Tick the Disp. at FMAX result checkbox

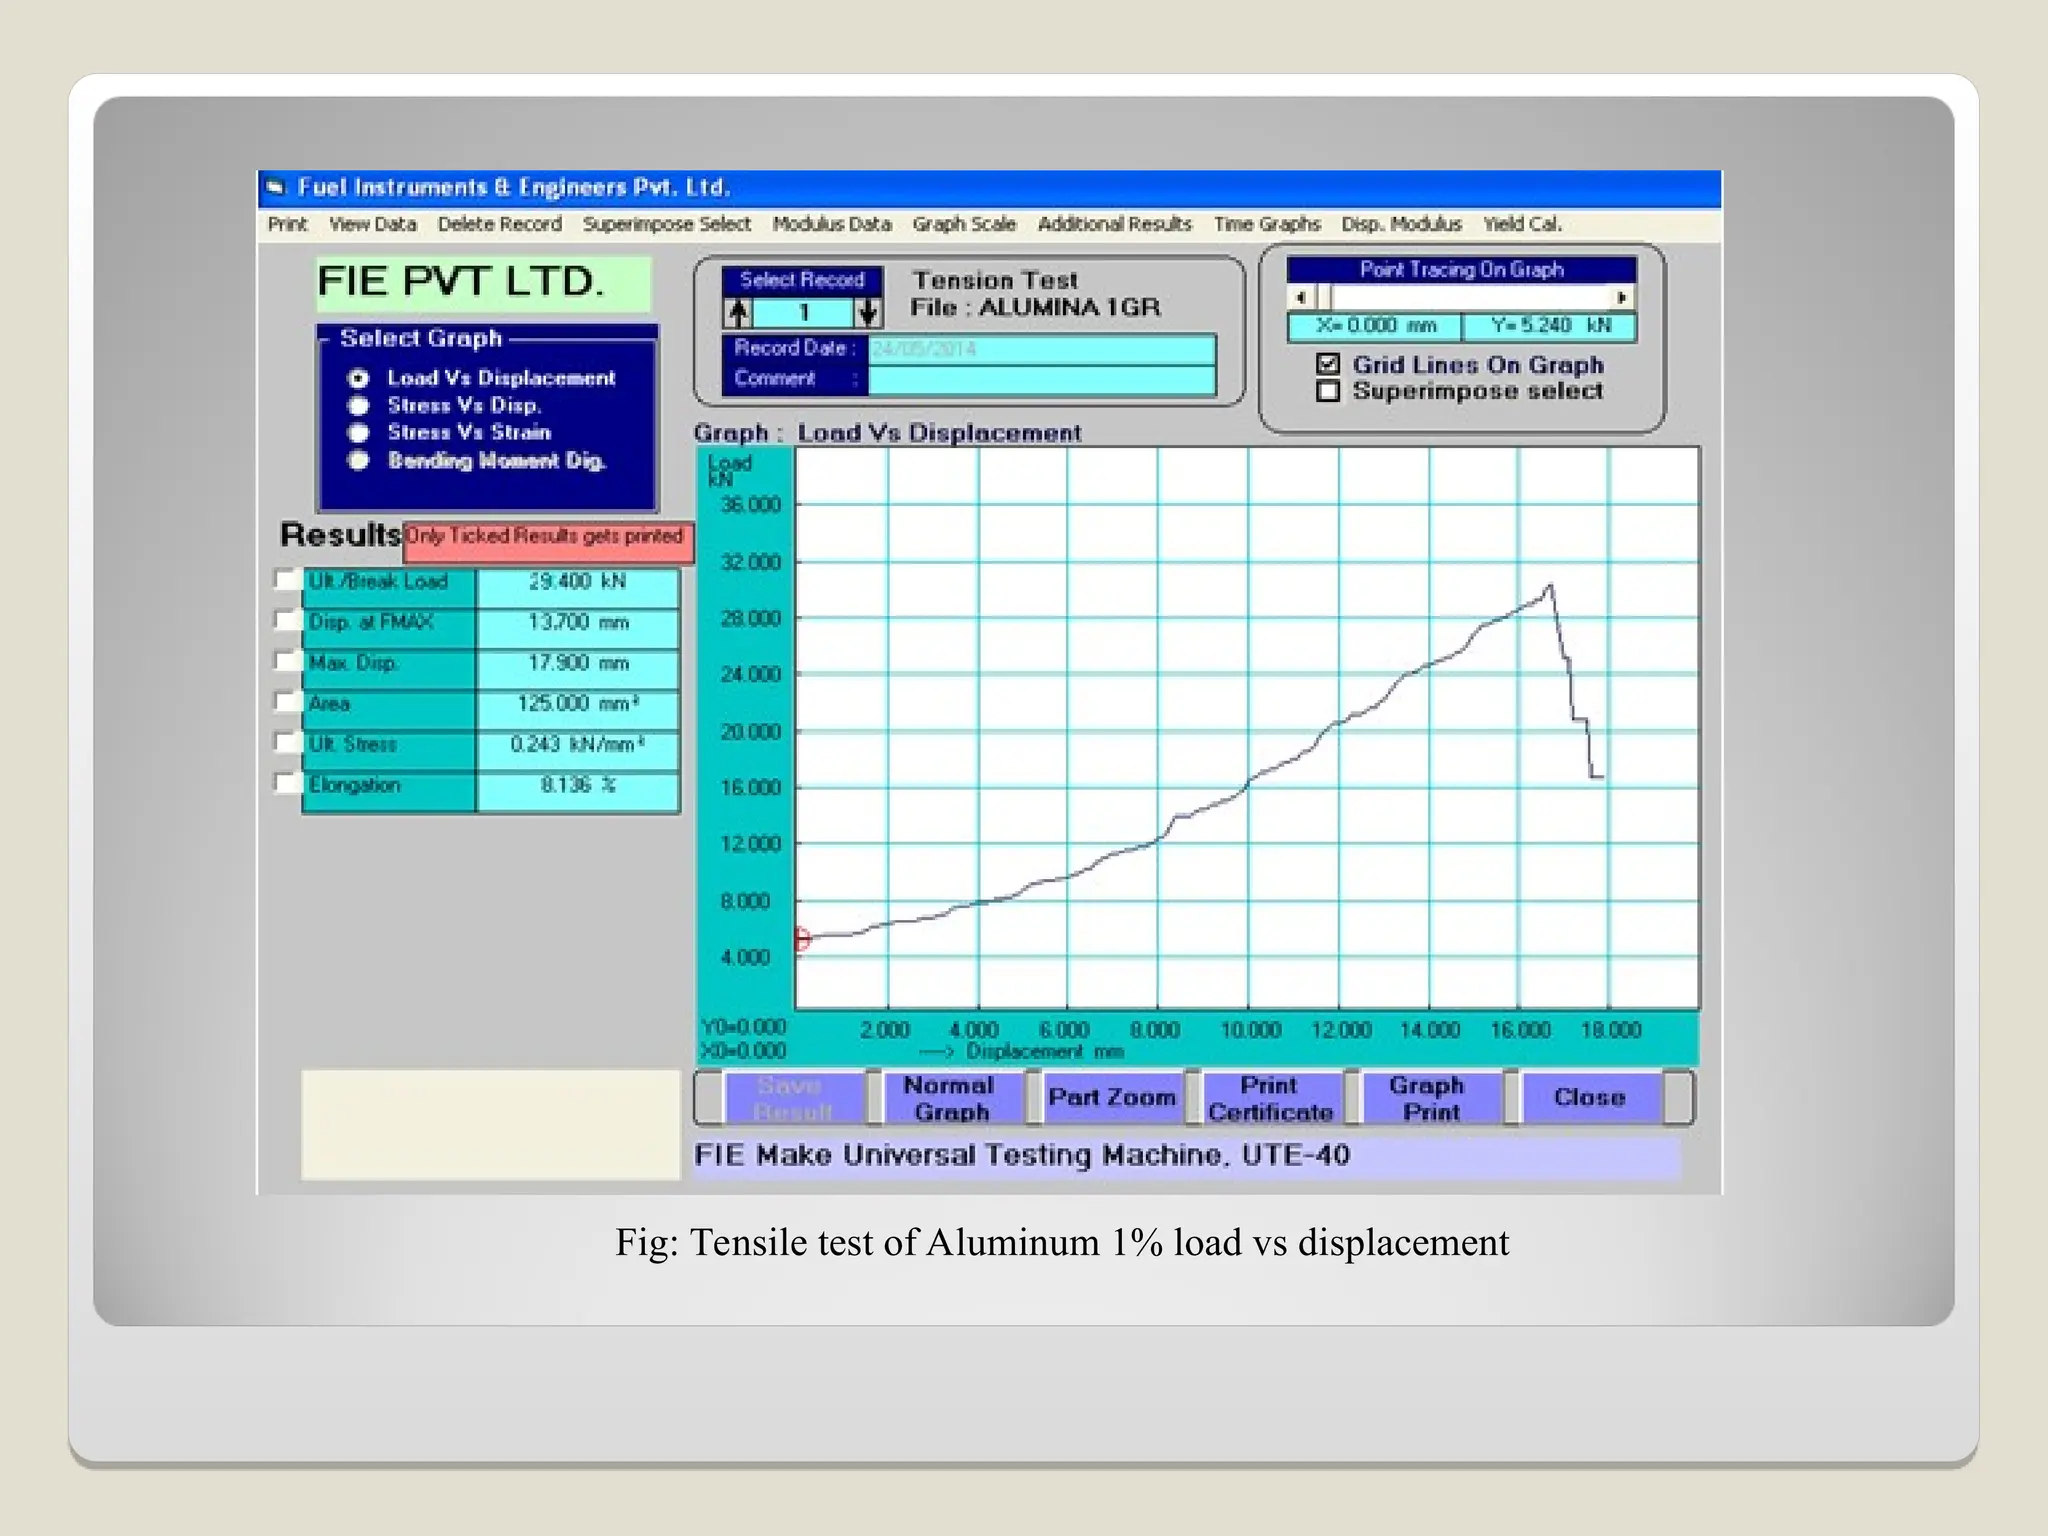point(287,621)
